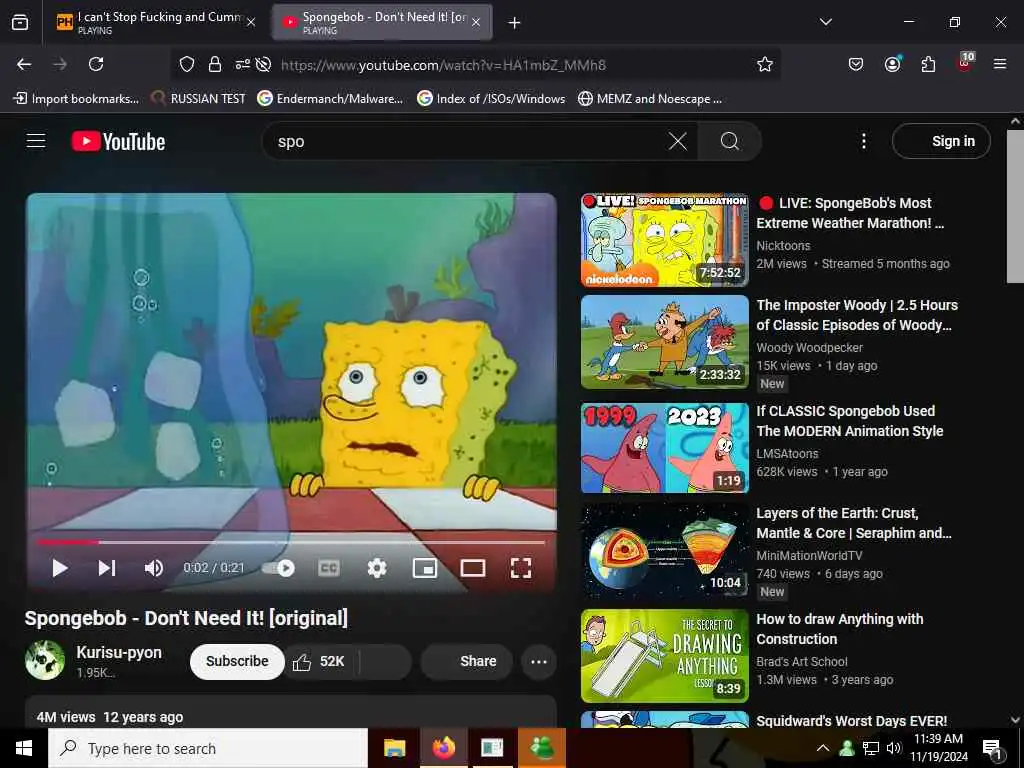Open Windows notification center
Screen dimensions: 1024x768
(x=992, y=749)
